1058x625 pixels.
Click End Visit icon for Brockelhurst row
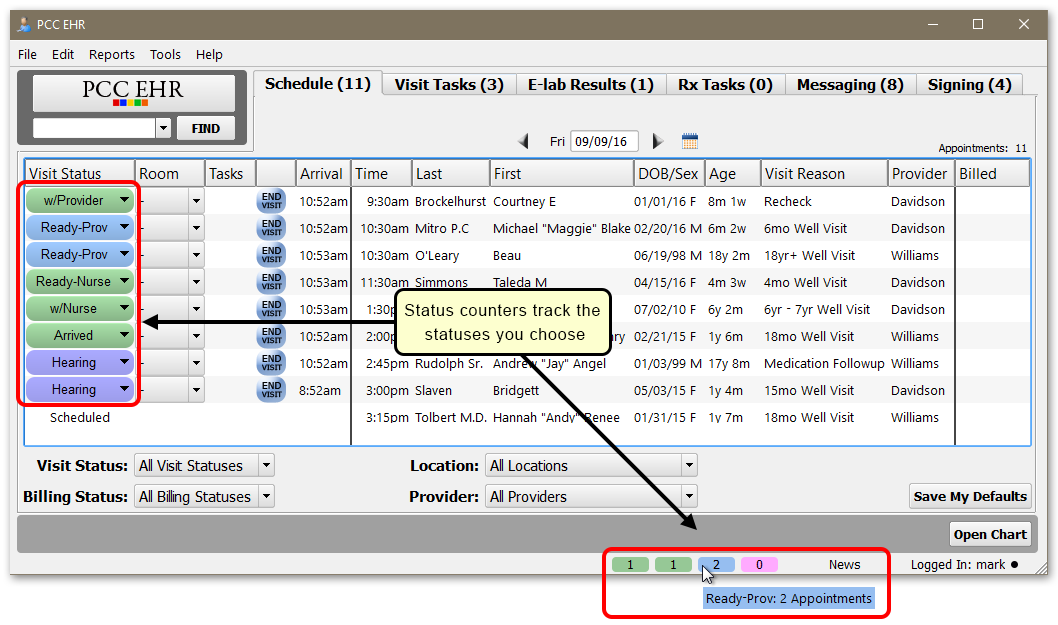(271, 201)
